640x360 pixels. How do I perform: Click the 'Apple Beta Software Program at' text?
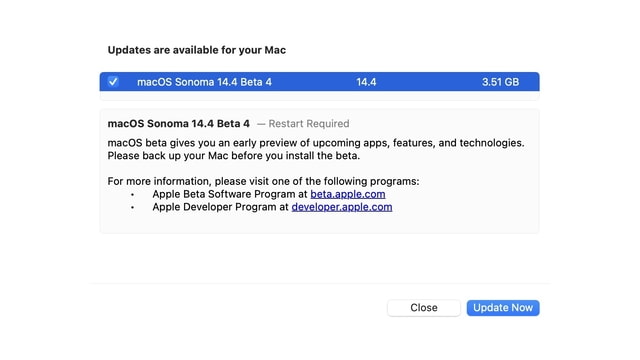pos(230,194)
